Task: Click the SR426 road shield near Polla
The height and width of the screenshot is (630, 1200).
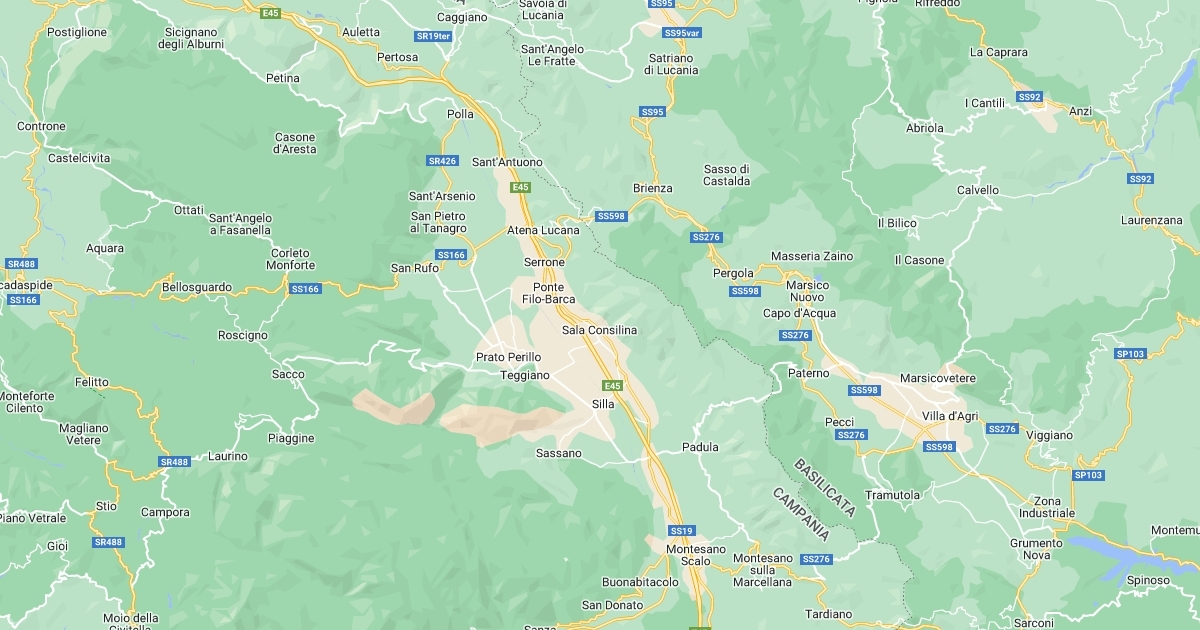Action: [x=442, y=161]
